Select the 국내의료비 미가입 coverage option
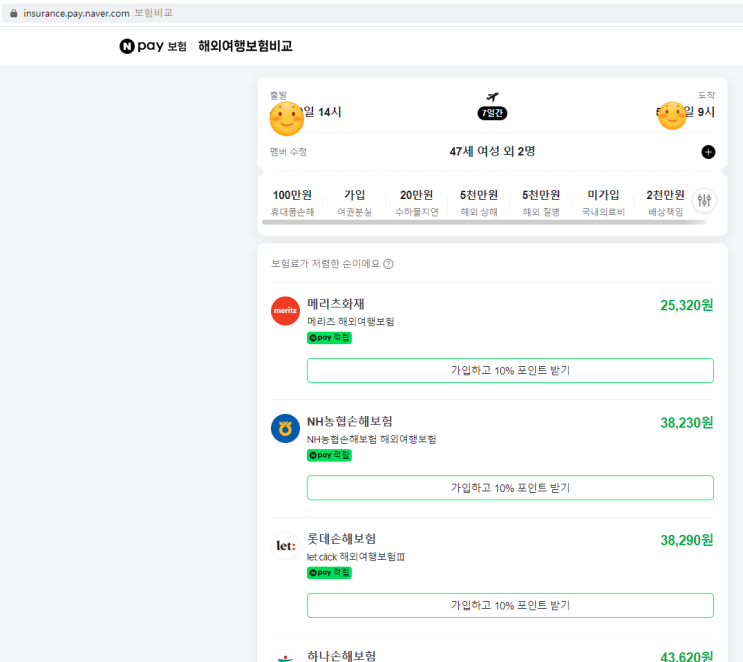The width and height of the screenshot is (743, 662). (x=603, y=202)
